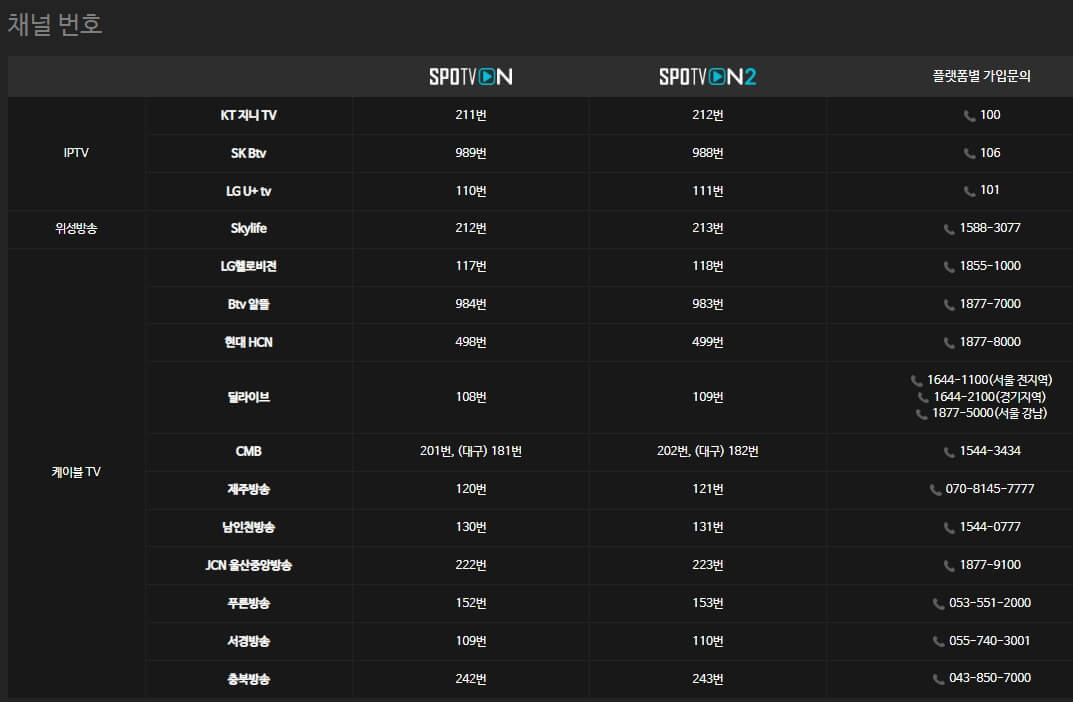Click phone icon beside 070-8145-7777

935,490
